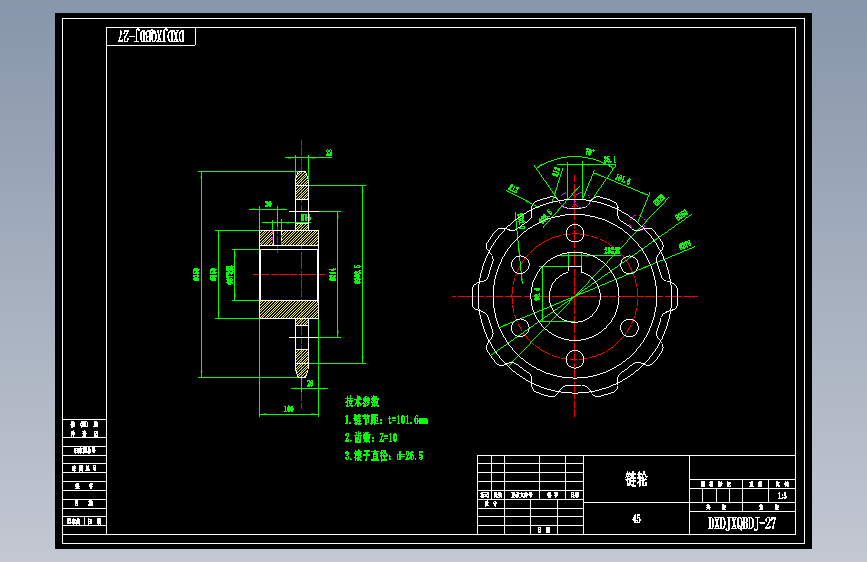Click the '36' dimension above the hub section

268,204
